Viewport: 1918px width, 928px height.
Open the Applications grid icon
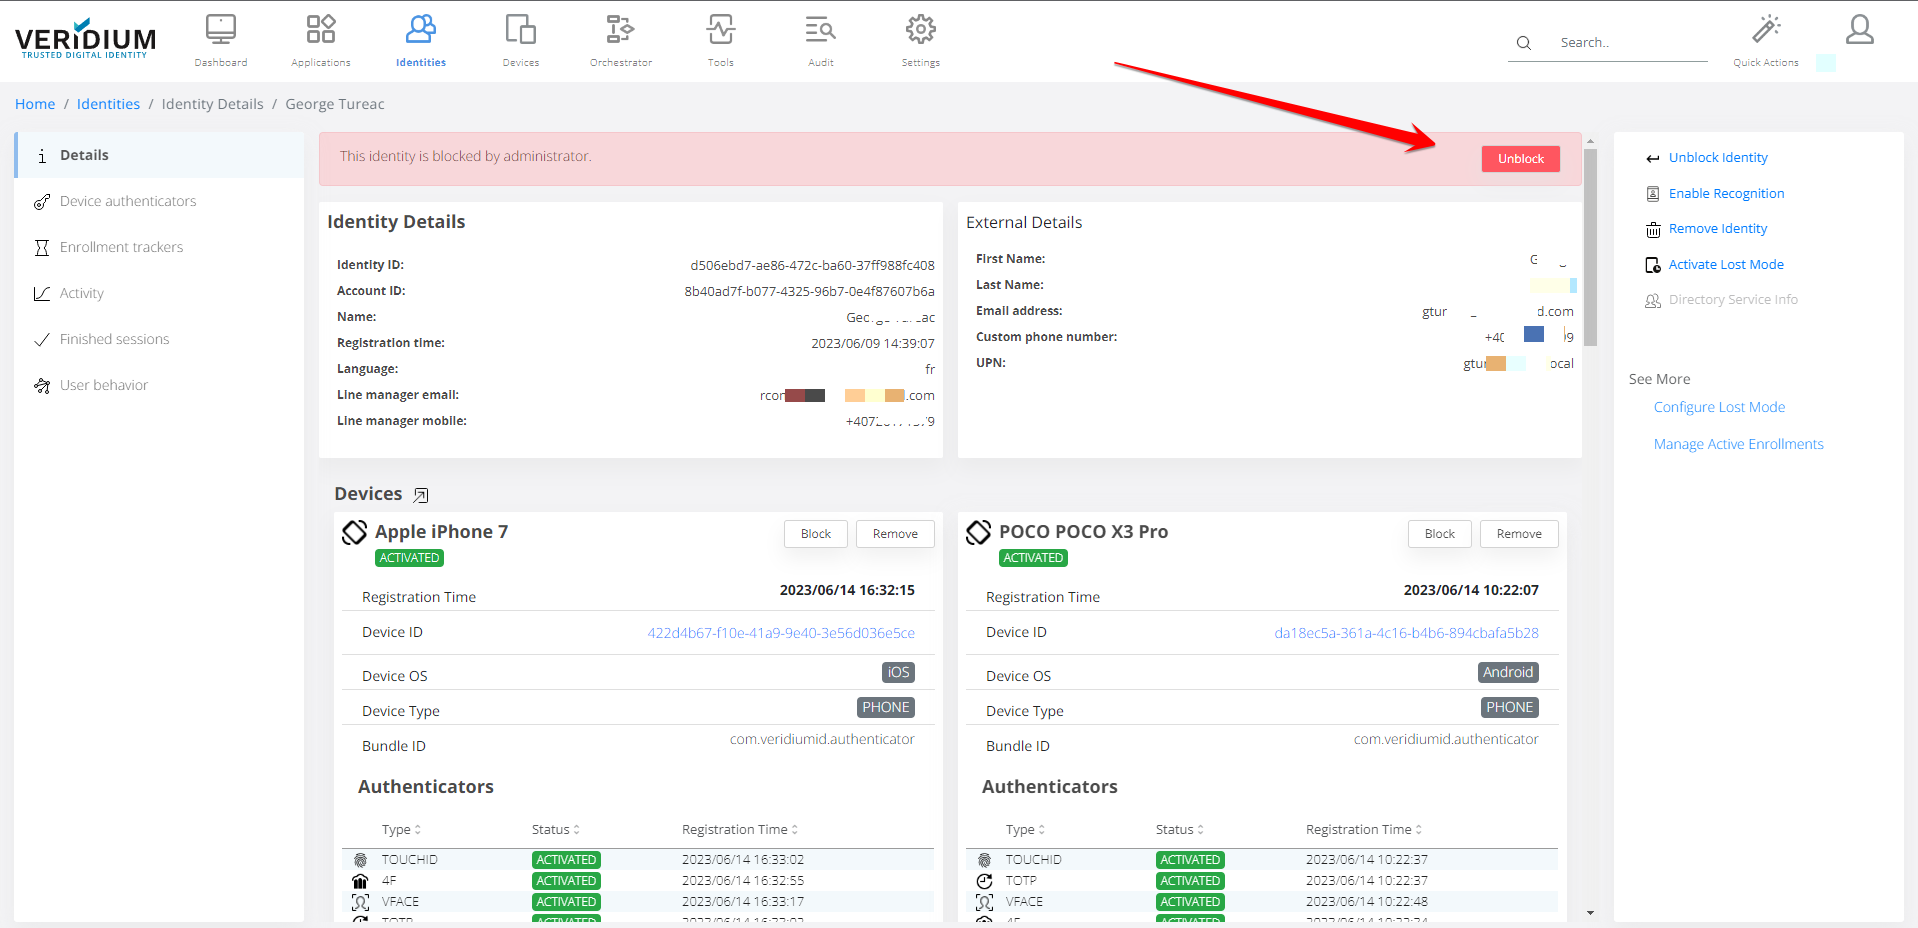(321, 30)
